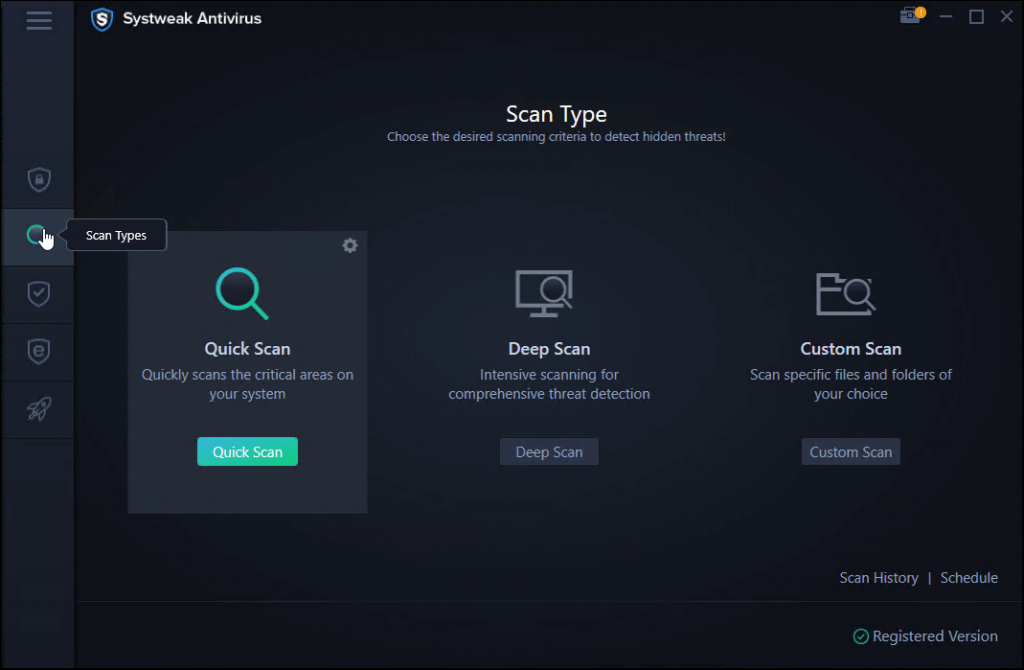Click 'Intensive scanning for comprehensive threat detection' text

pyautogui.click(x=549, y=384)
